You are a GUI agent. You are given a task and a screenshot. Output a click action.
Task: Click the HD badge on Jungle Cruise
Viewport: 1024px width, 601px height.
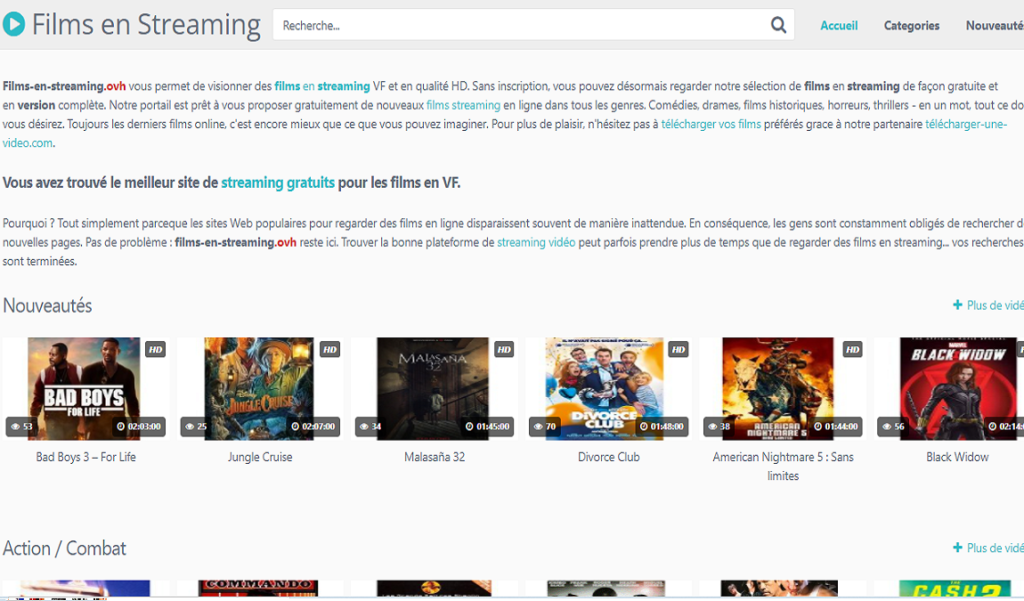[330, 349]
